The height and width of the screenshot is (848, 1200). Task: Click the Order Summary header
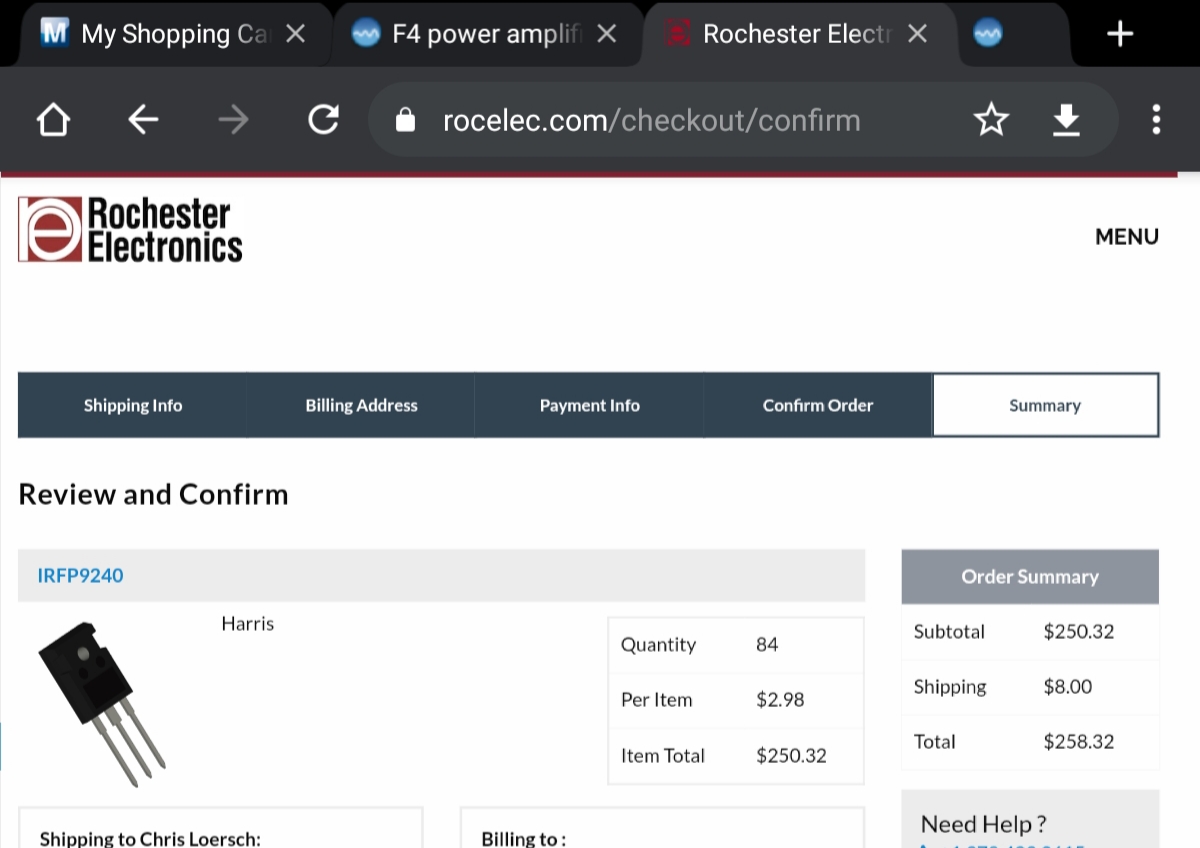(x=1030, y=576)
